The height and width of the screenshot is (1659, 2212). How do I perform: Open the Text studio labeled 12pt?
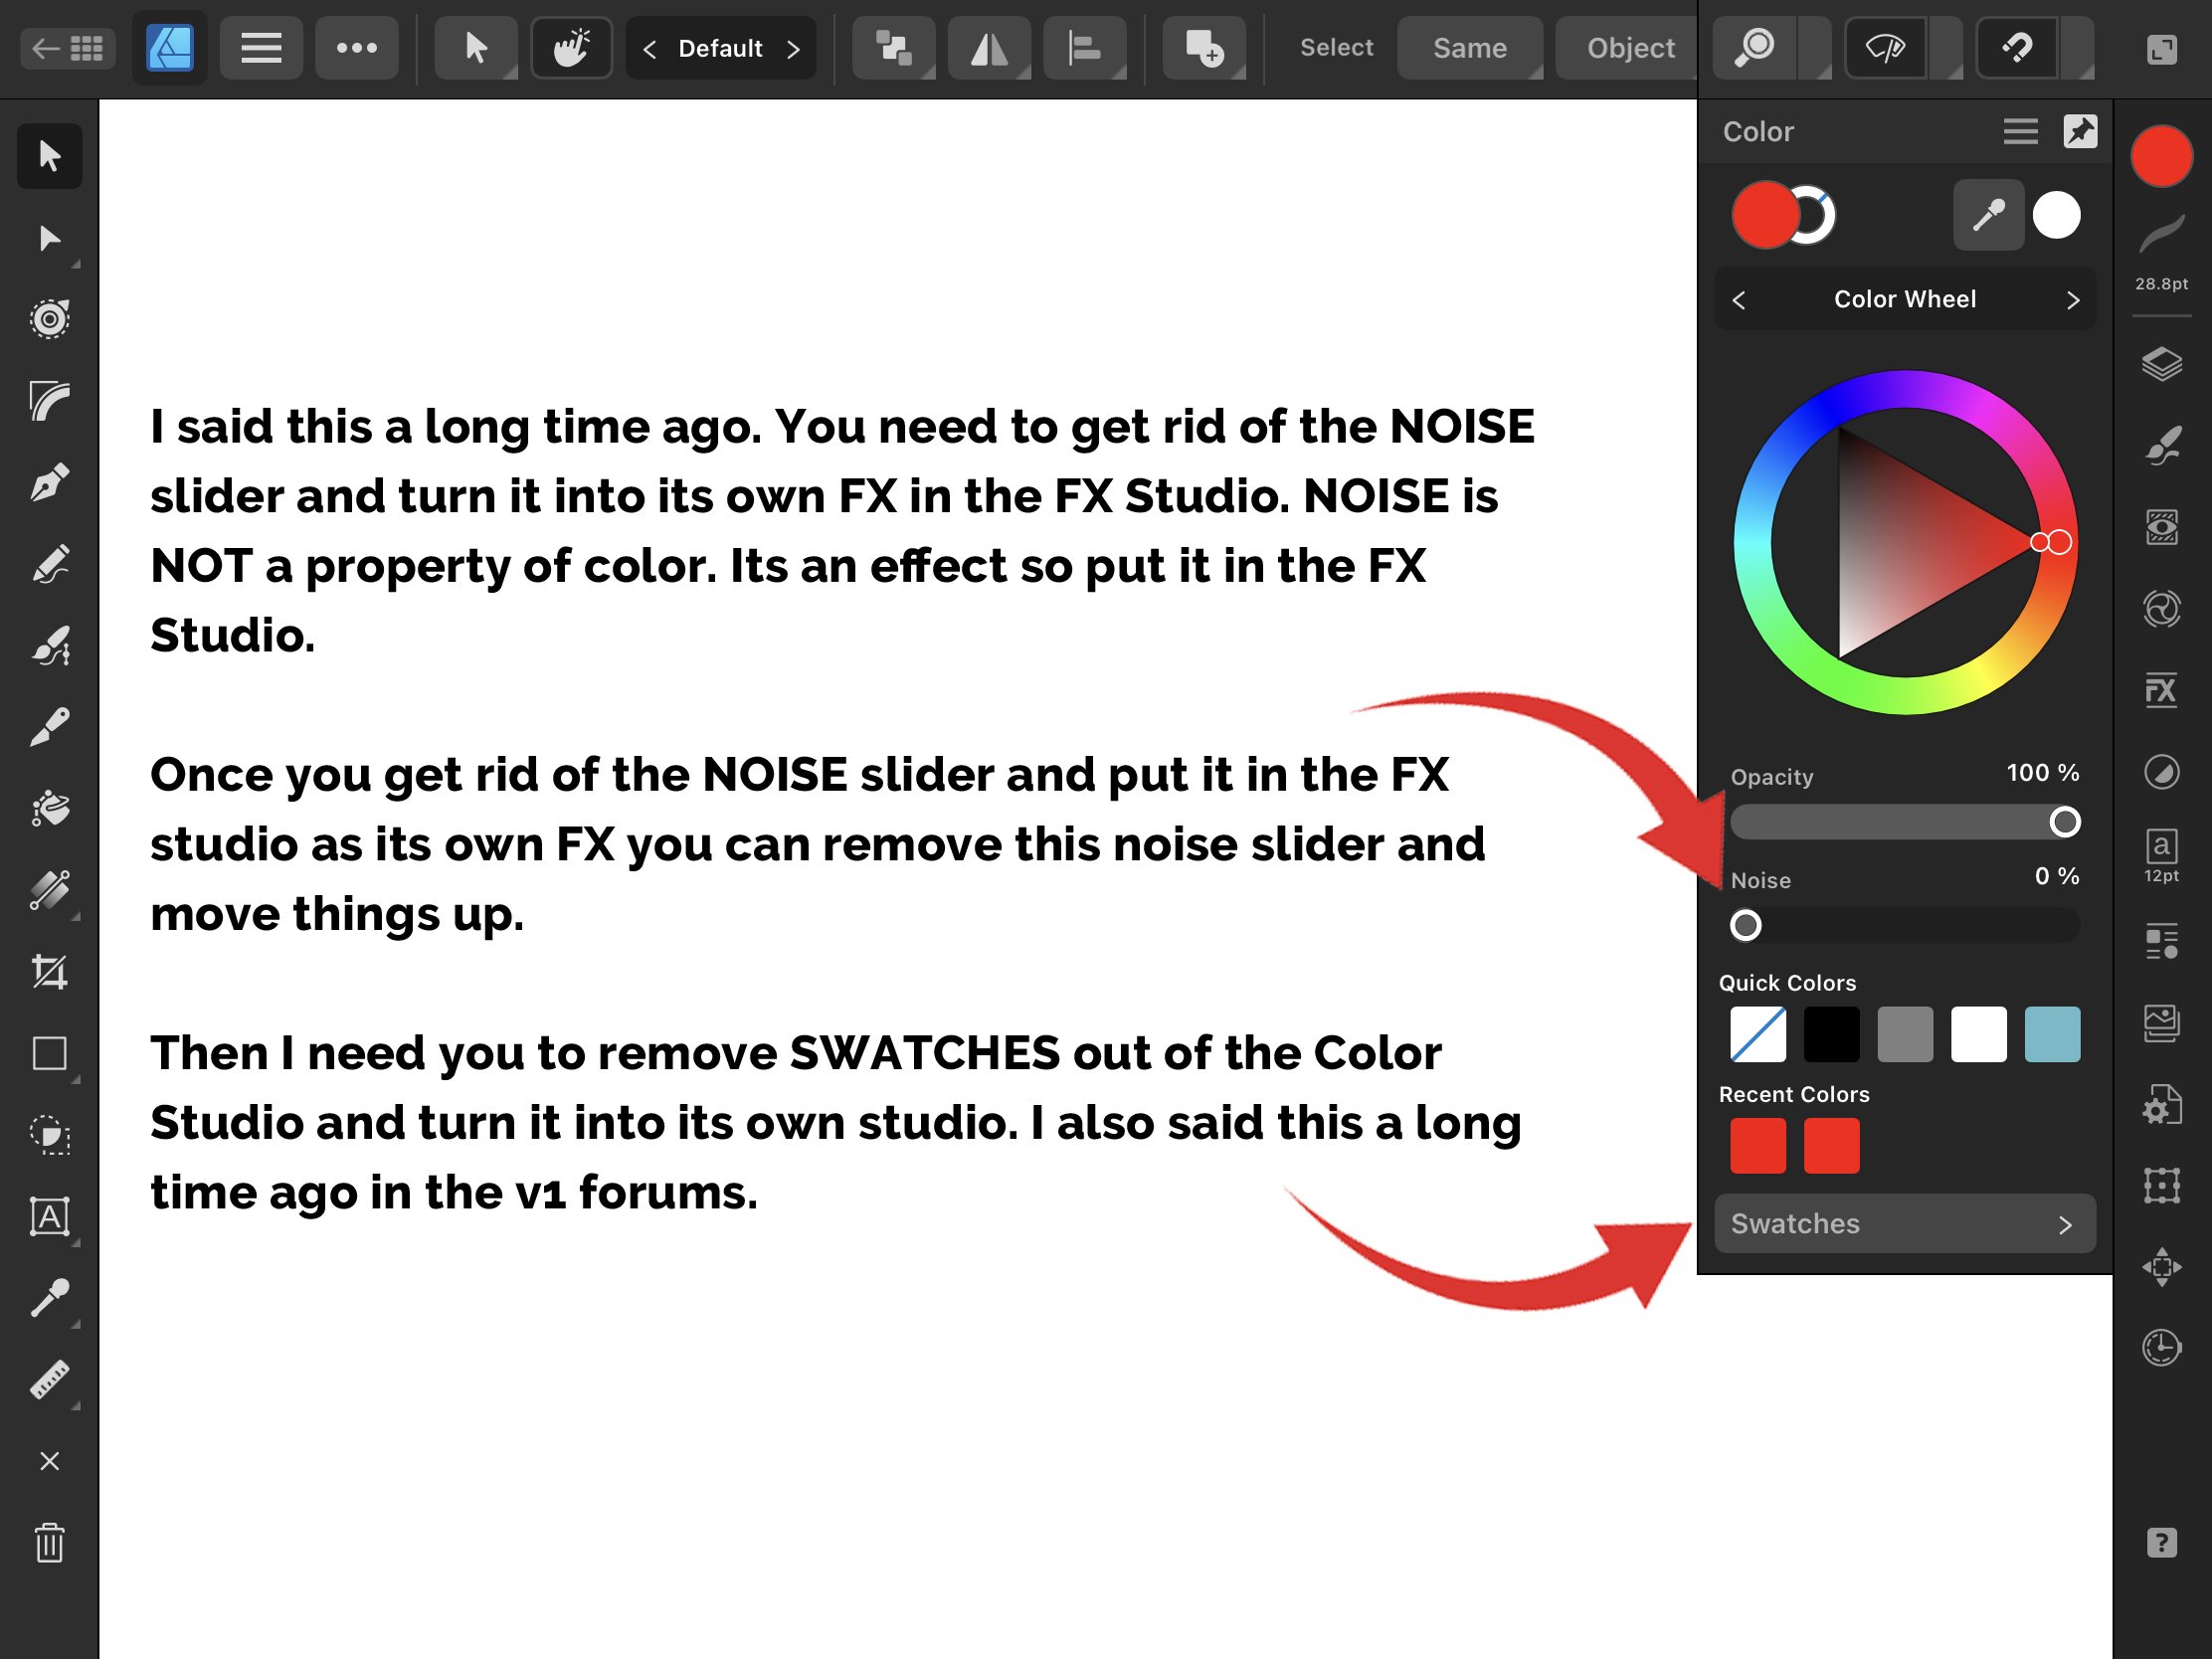(x=2161, y=855)
